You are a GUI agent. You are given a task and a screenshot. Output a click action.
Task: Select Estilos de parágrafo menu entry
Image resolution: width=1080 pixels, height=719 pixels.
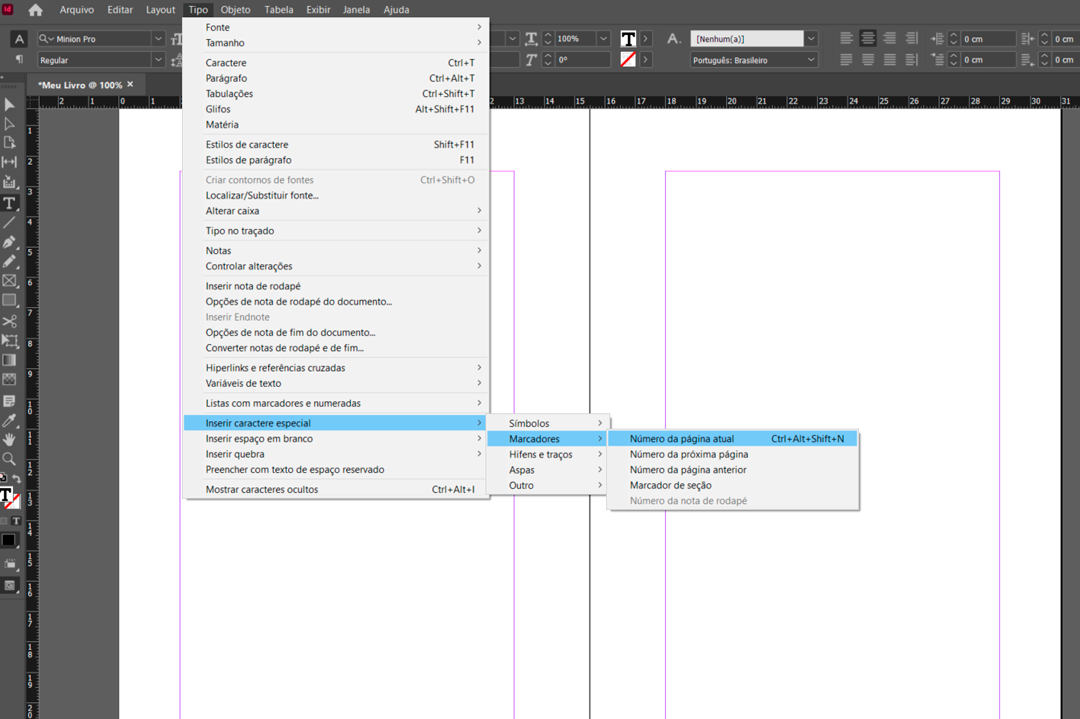(x=247, y=160)
